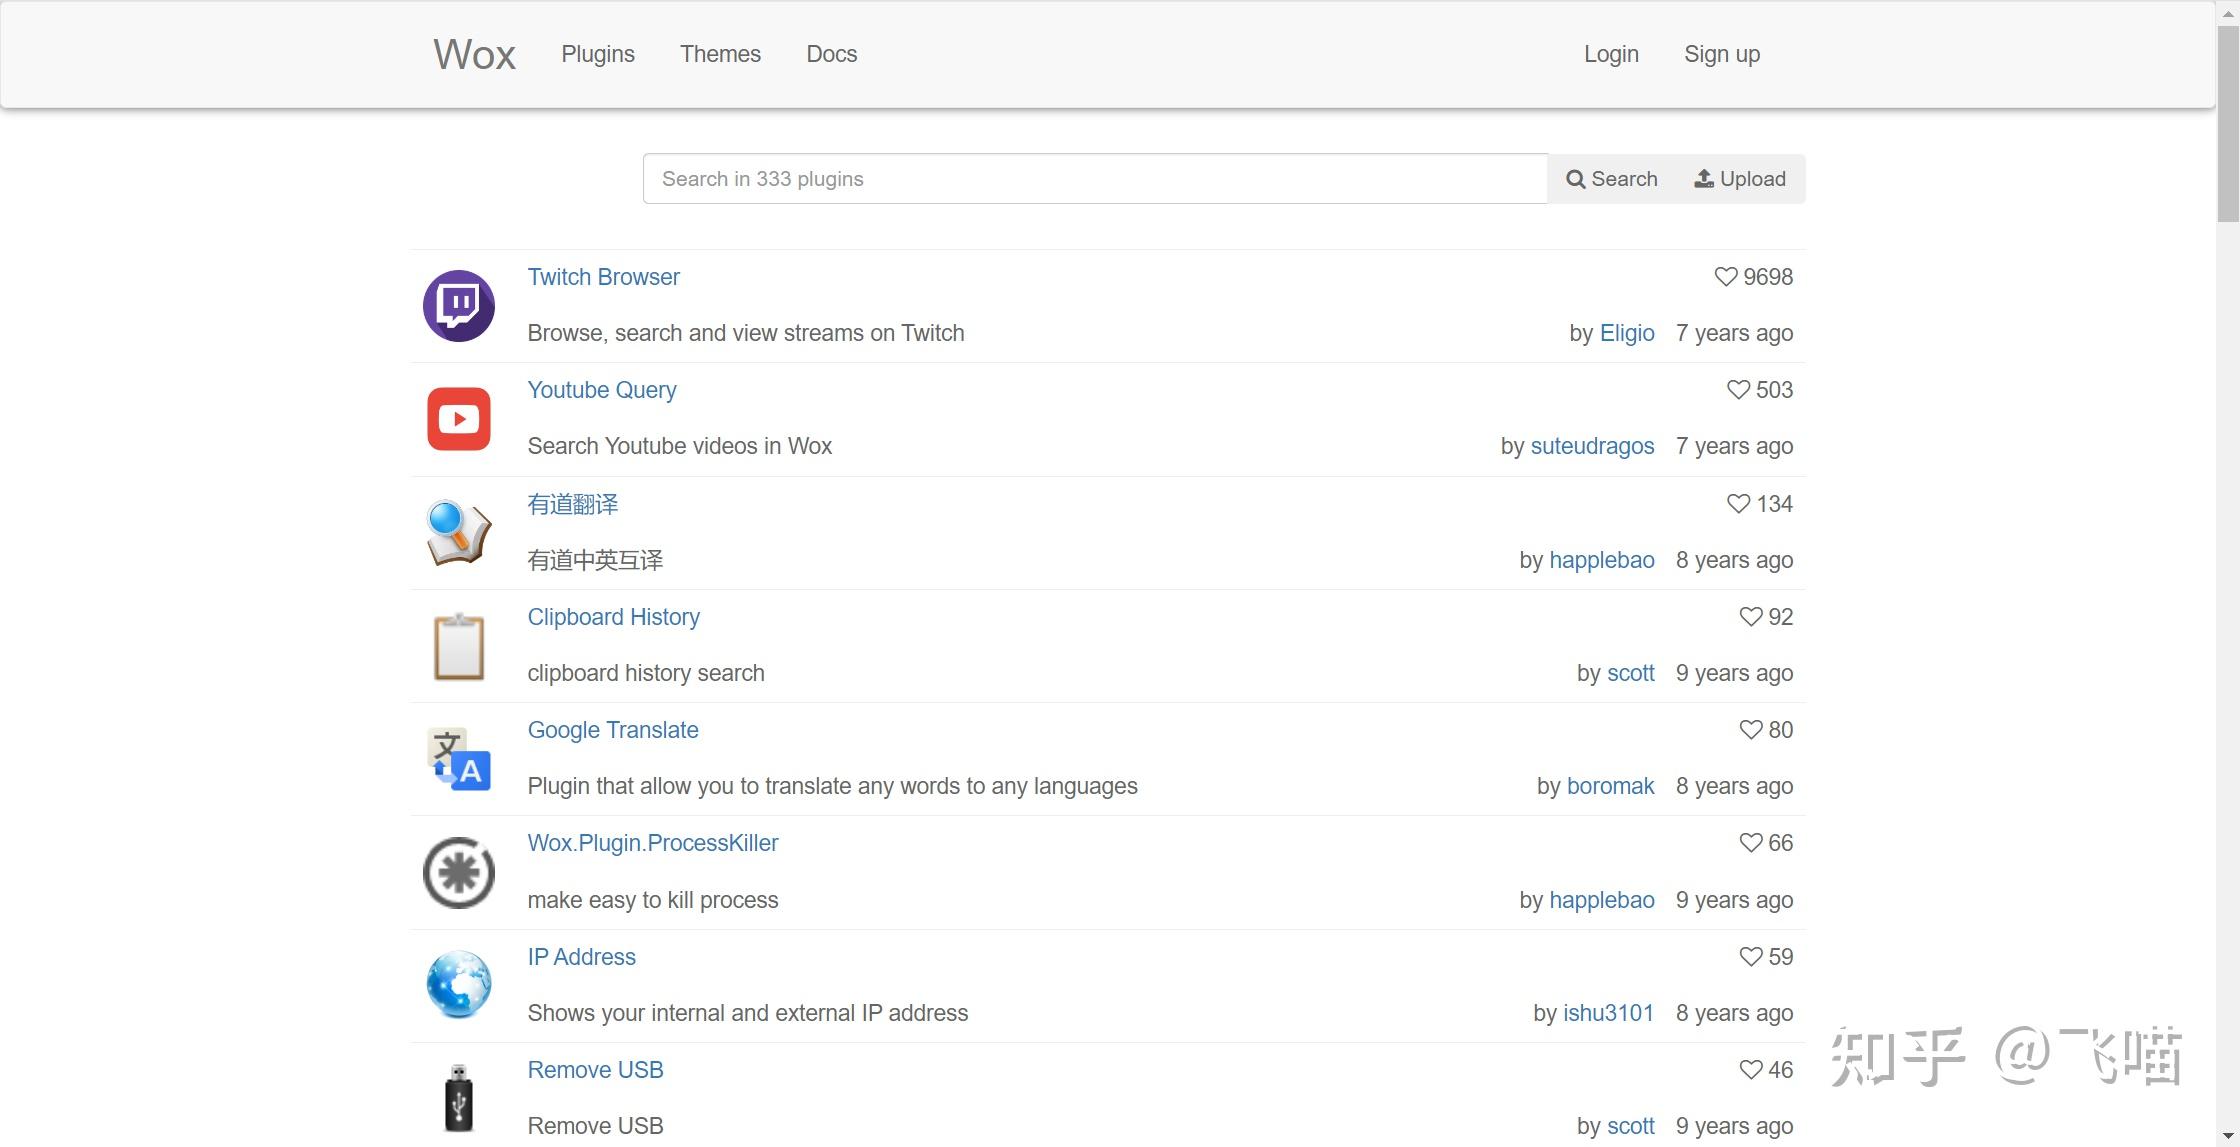Click the red Youtube Query play icon
Image resolution: width=2240 pixels, height=1147 pixels.
tap(458, 419)
